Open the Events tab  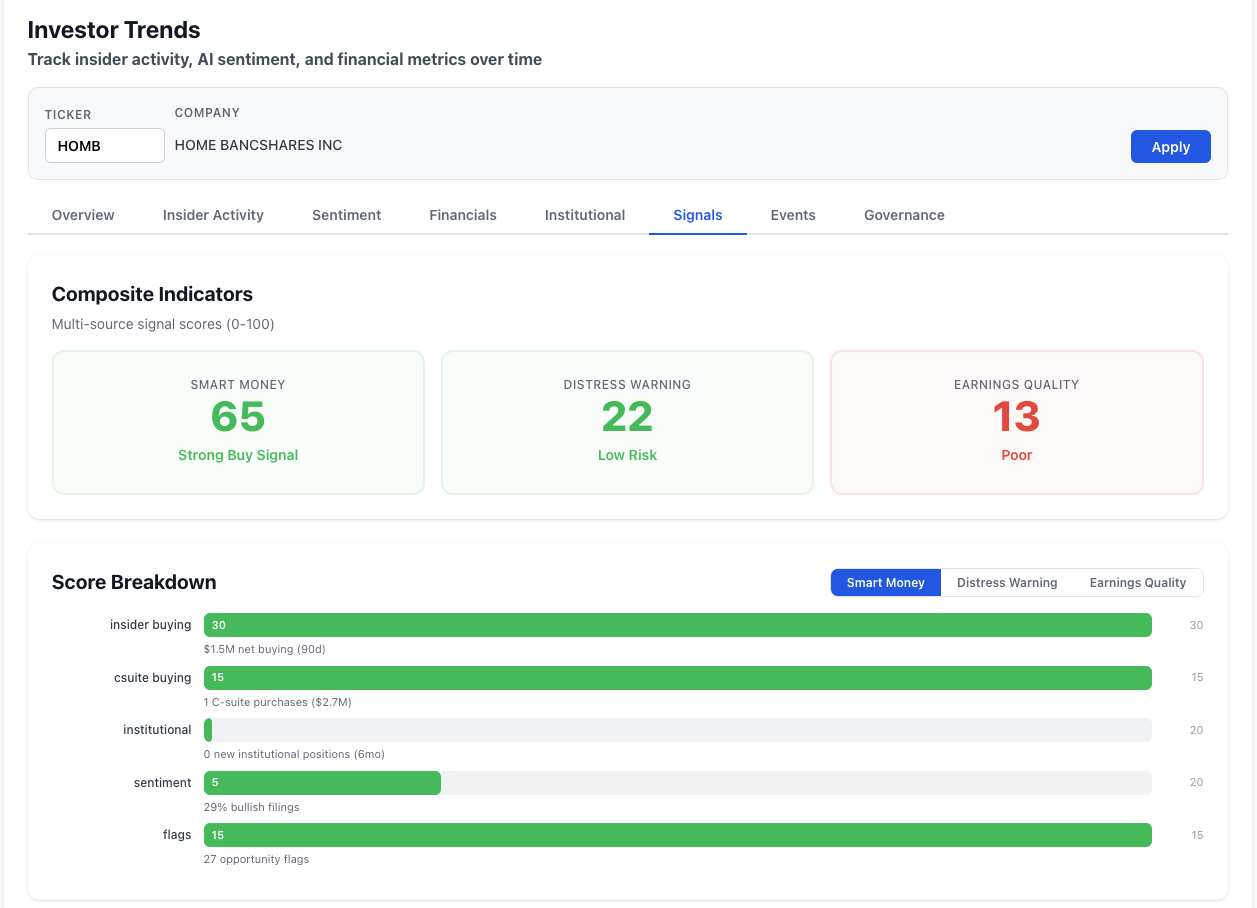click(793, 215)
